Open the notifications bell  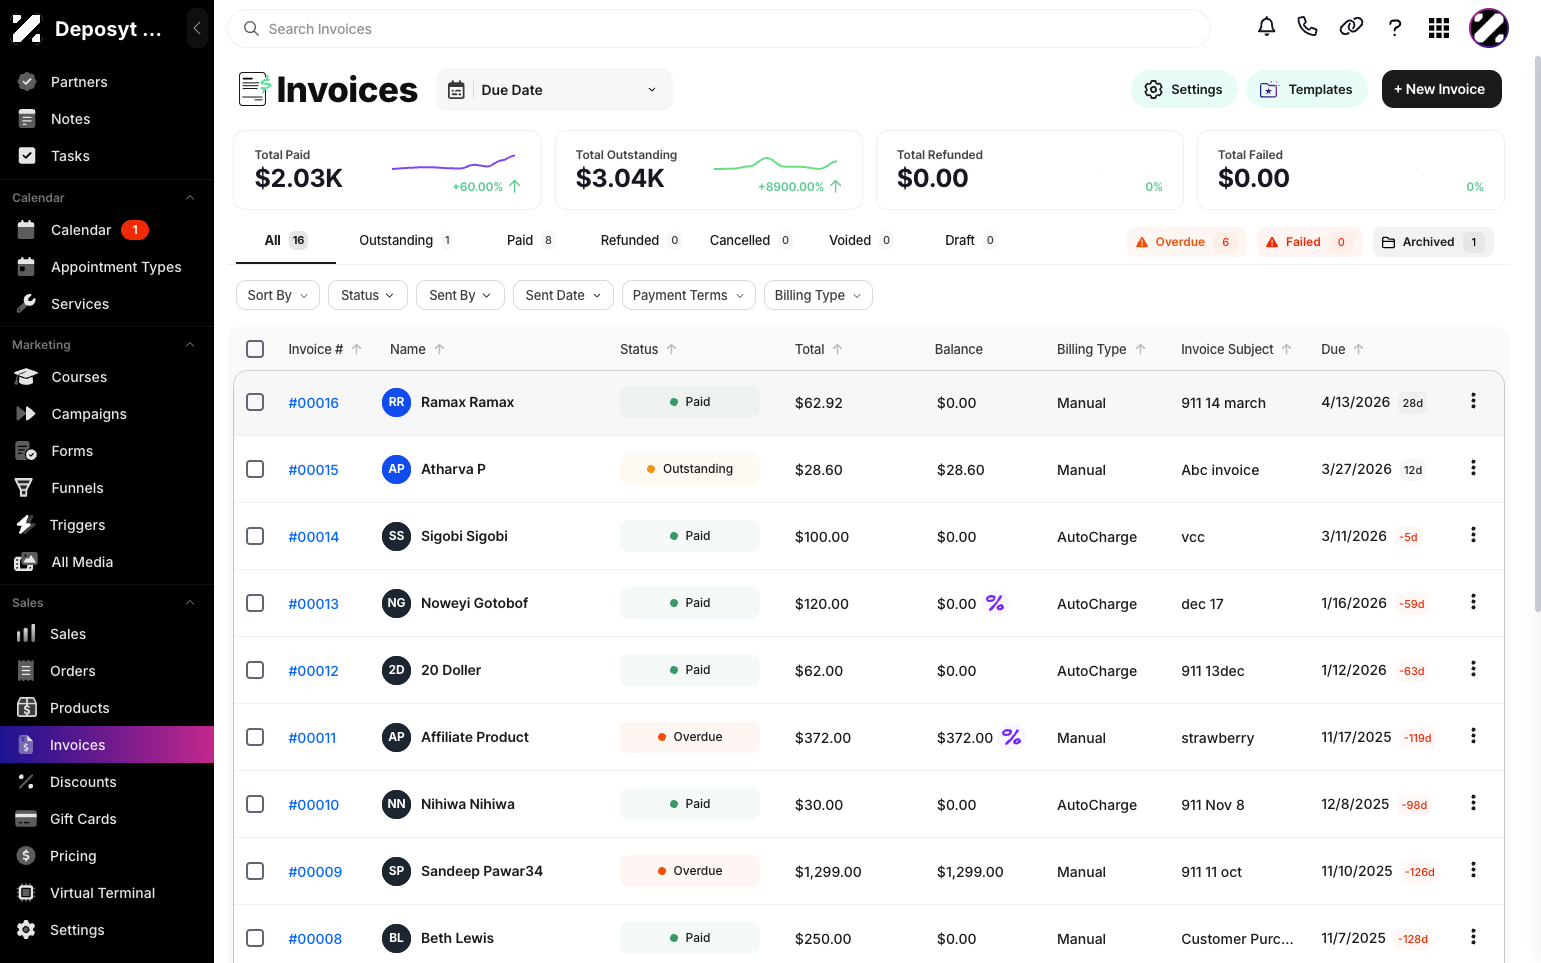pyautogui.click(x=1266, y=27)
